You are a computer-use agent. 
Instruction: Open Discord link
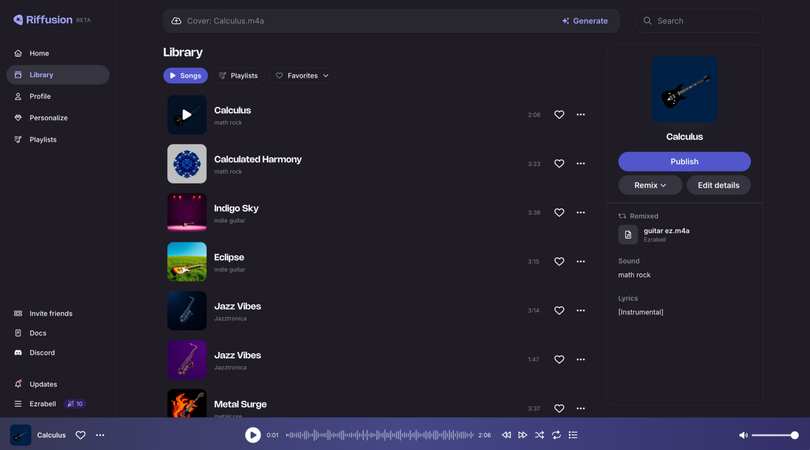pyautogui.click(x=42, y=353)
